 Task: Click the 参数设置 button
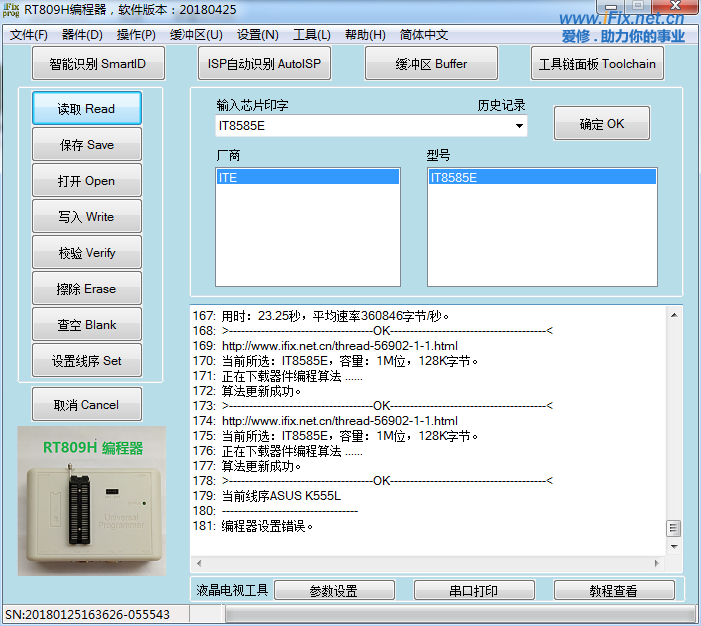[x=334, y=591]
